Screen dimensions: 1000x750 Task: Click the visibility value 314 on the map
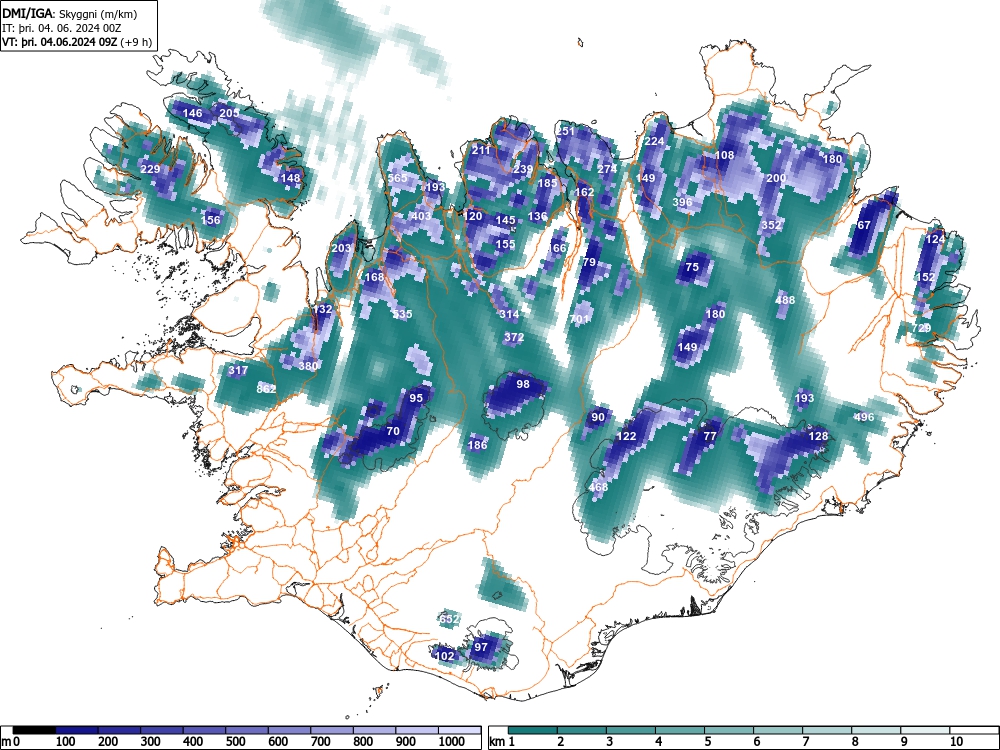pyautogui.click(x=509, y=314)
